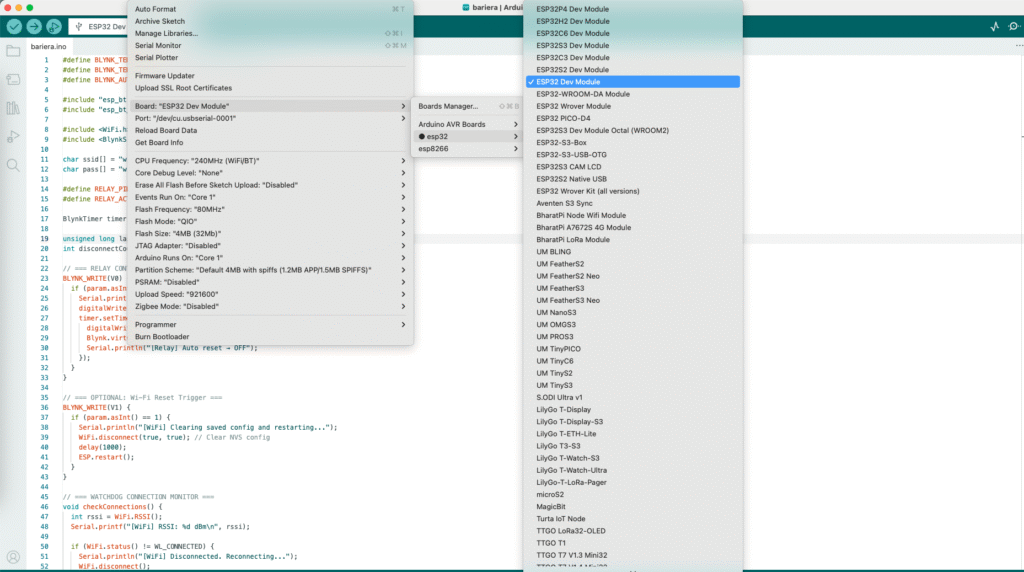Select Upload SSL Root Certificates

(270, 88)
